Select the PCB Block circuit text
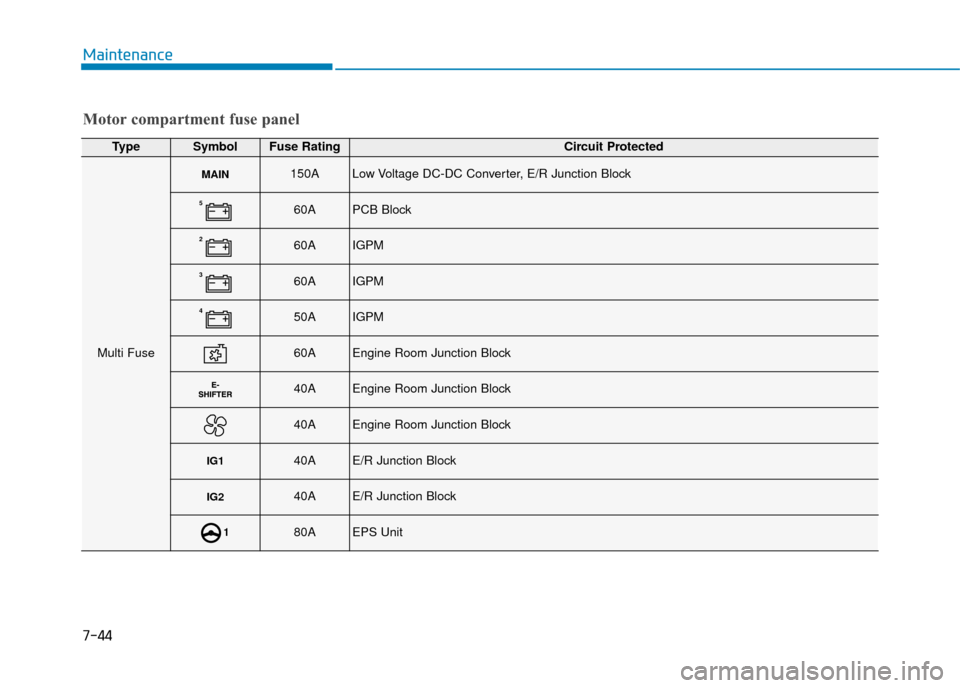960x688 pixels. 382,211
